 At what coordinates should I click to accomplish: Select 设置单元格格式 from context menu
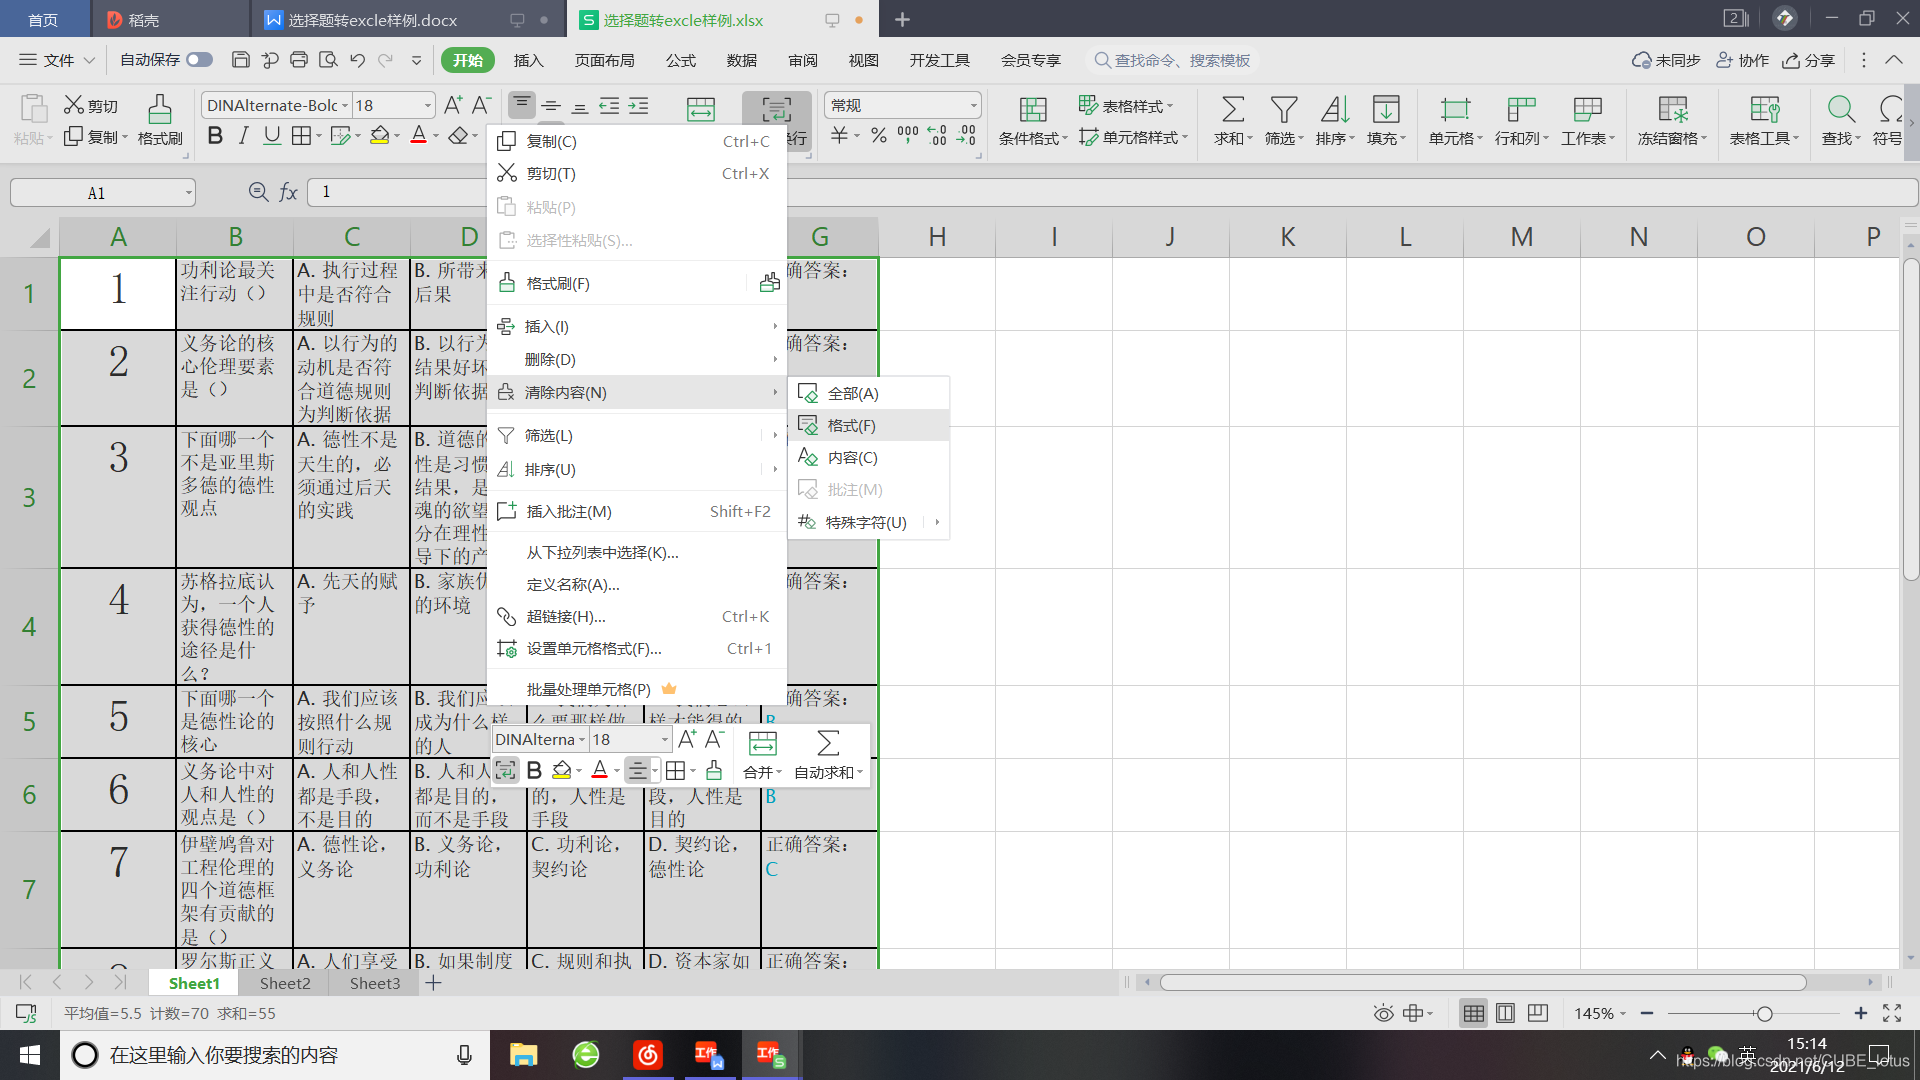[x=636, y=648]
